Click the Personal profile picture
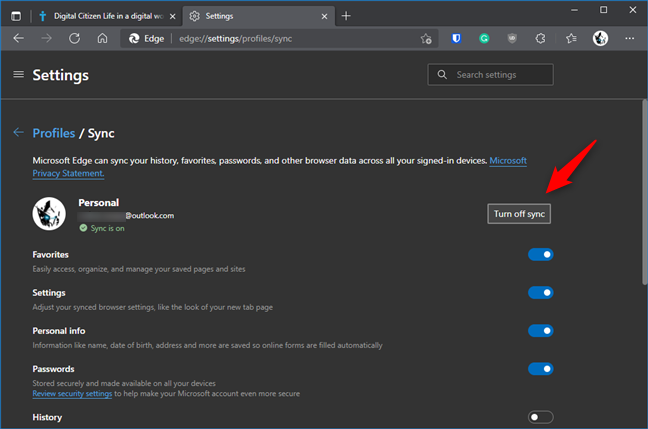Image resolution: width=648 pixels, height=429 pixels. coord(49,214)
